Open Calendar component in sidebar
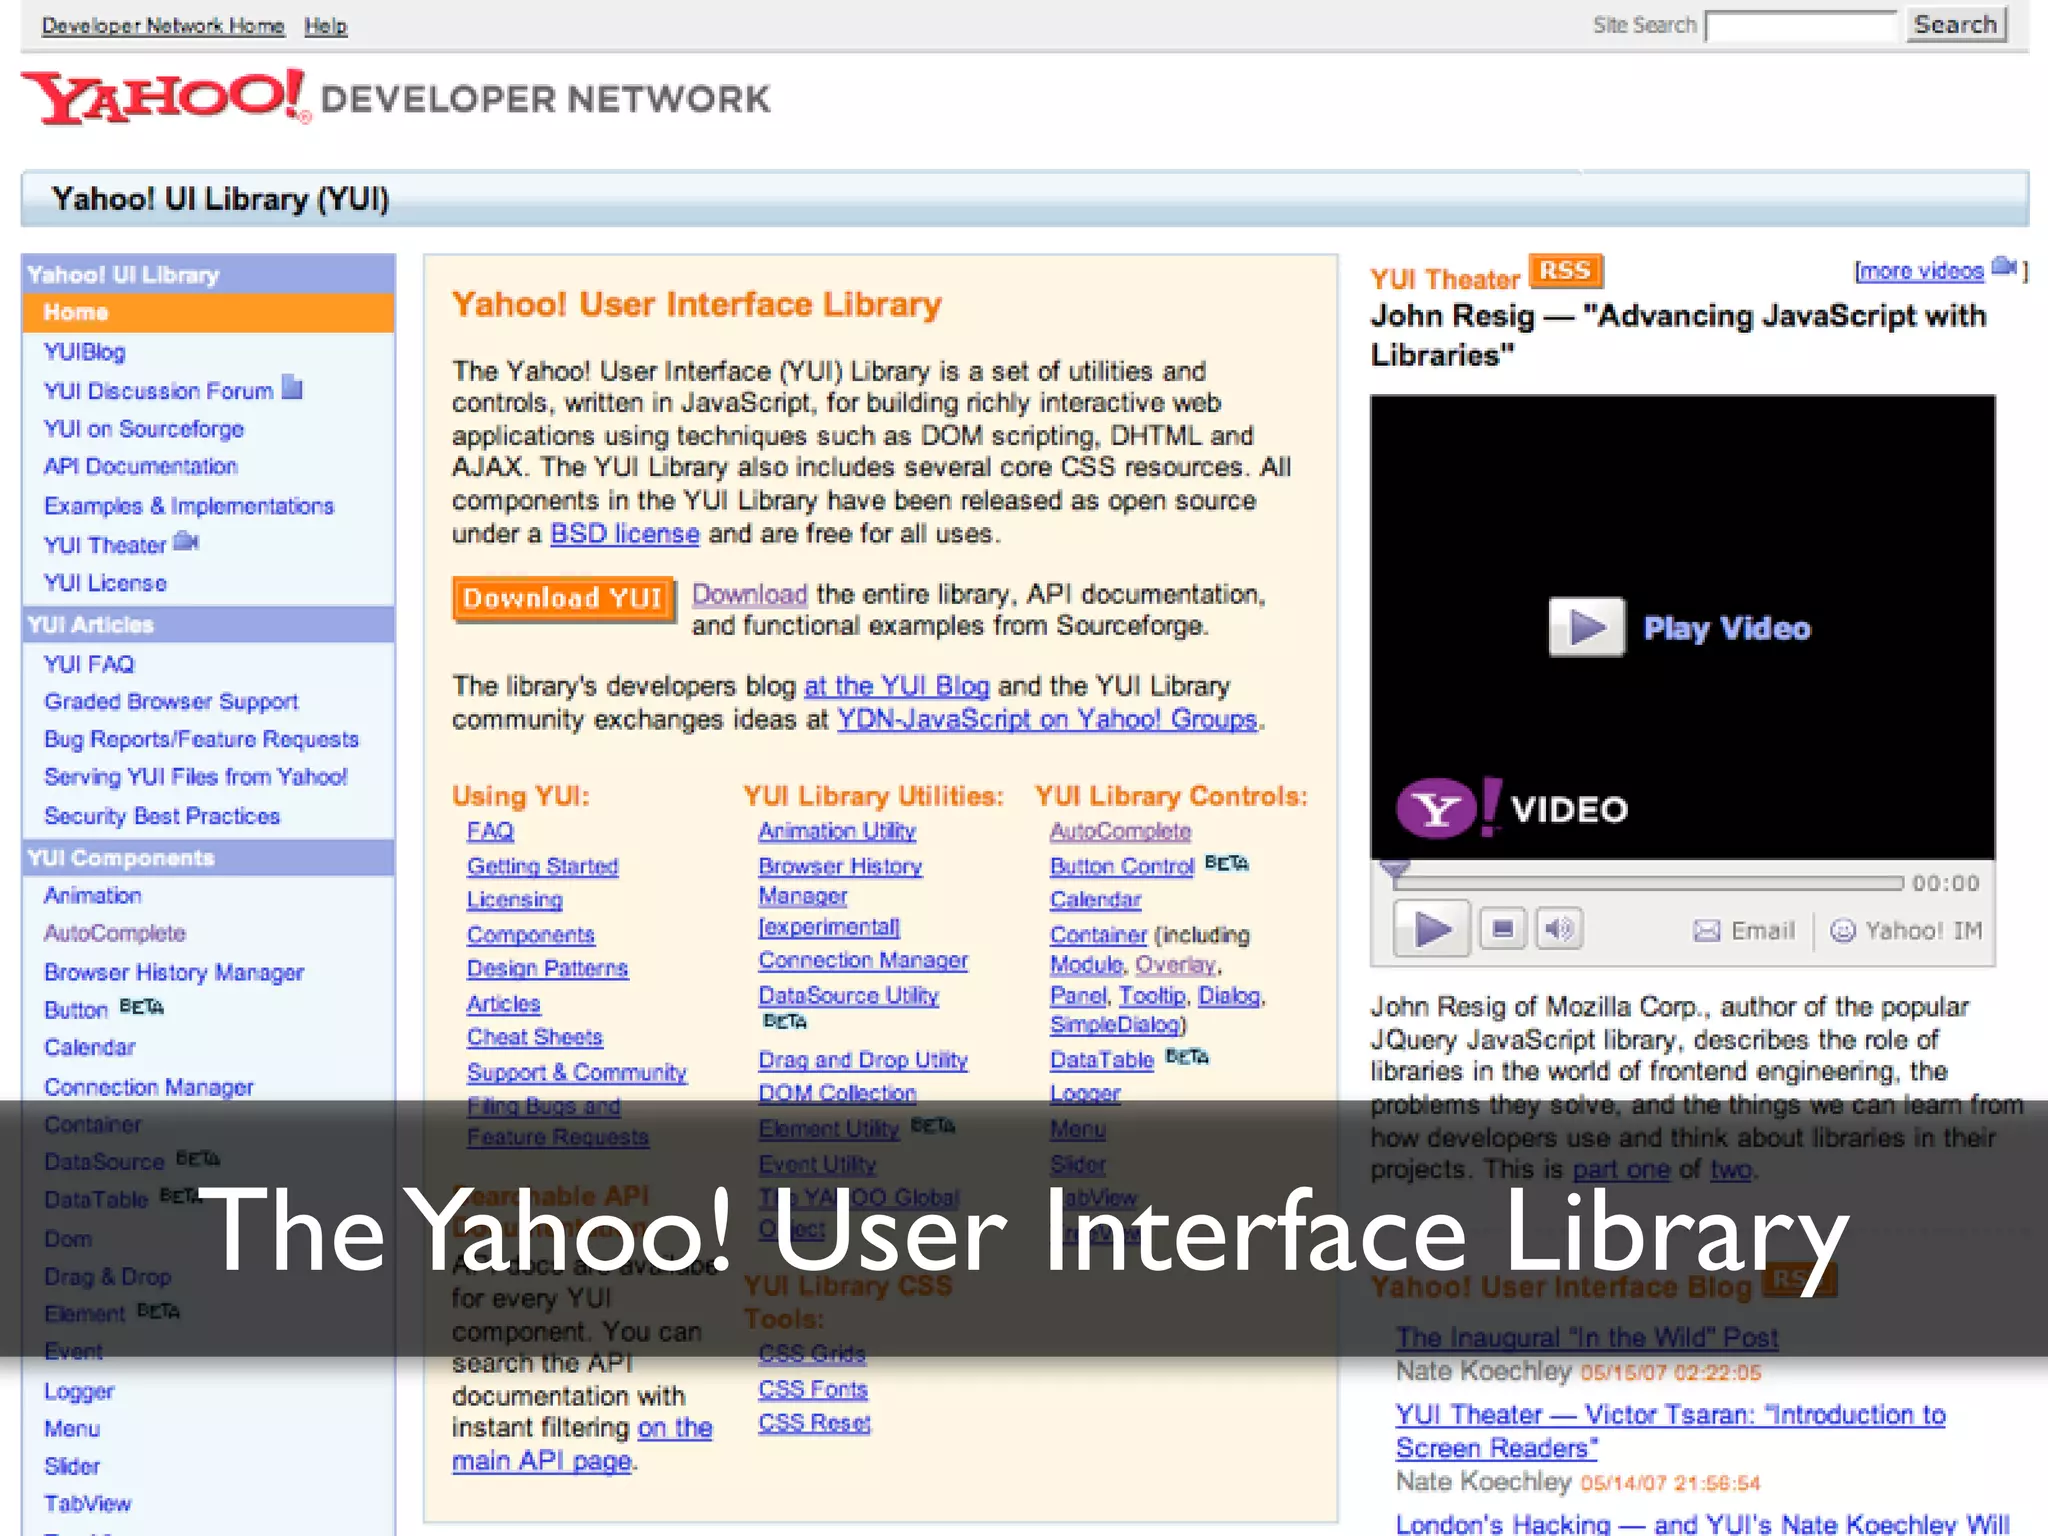The height and width of the screenshot is (1536, 2048). click(89, 1047)
